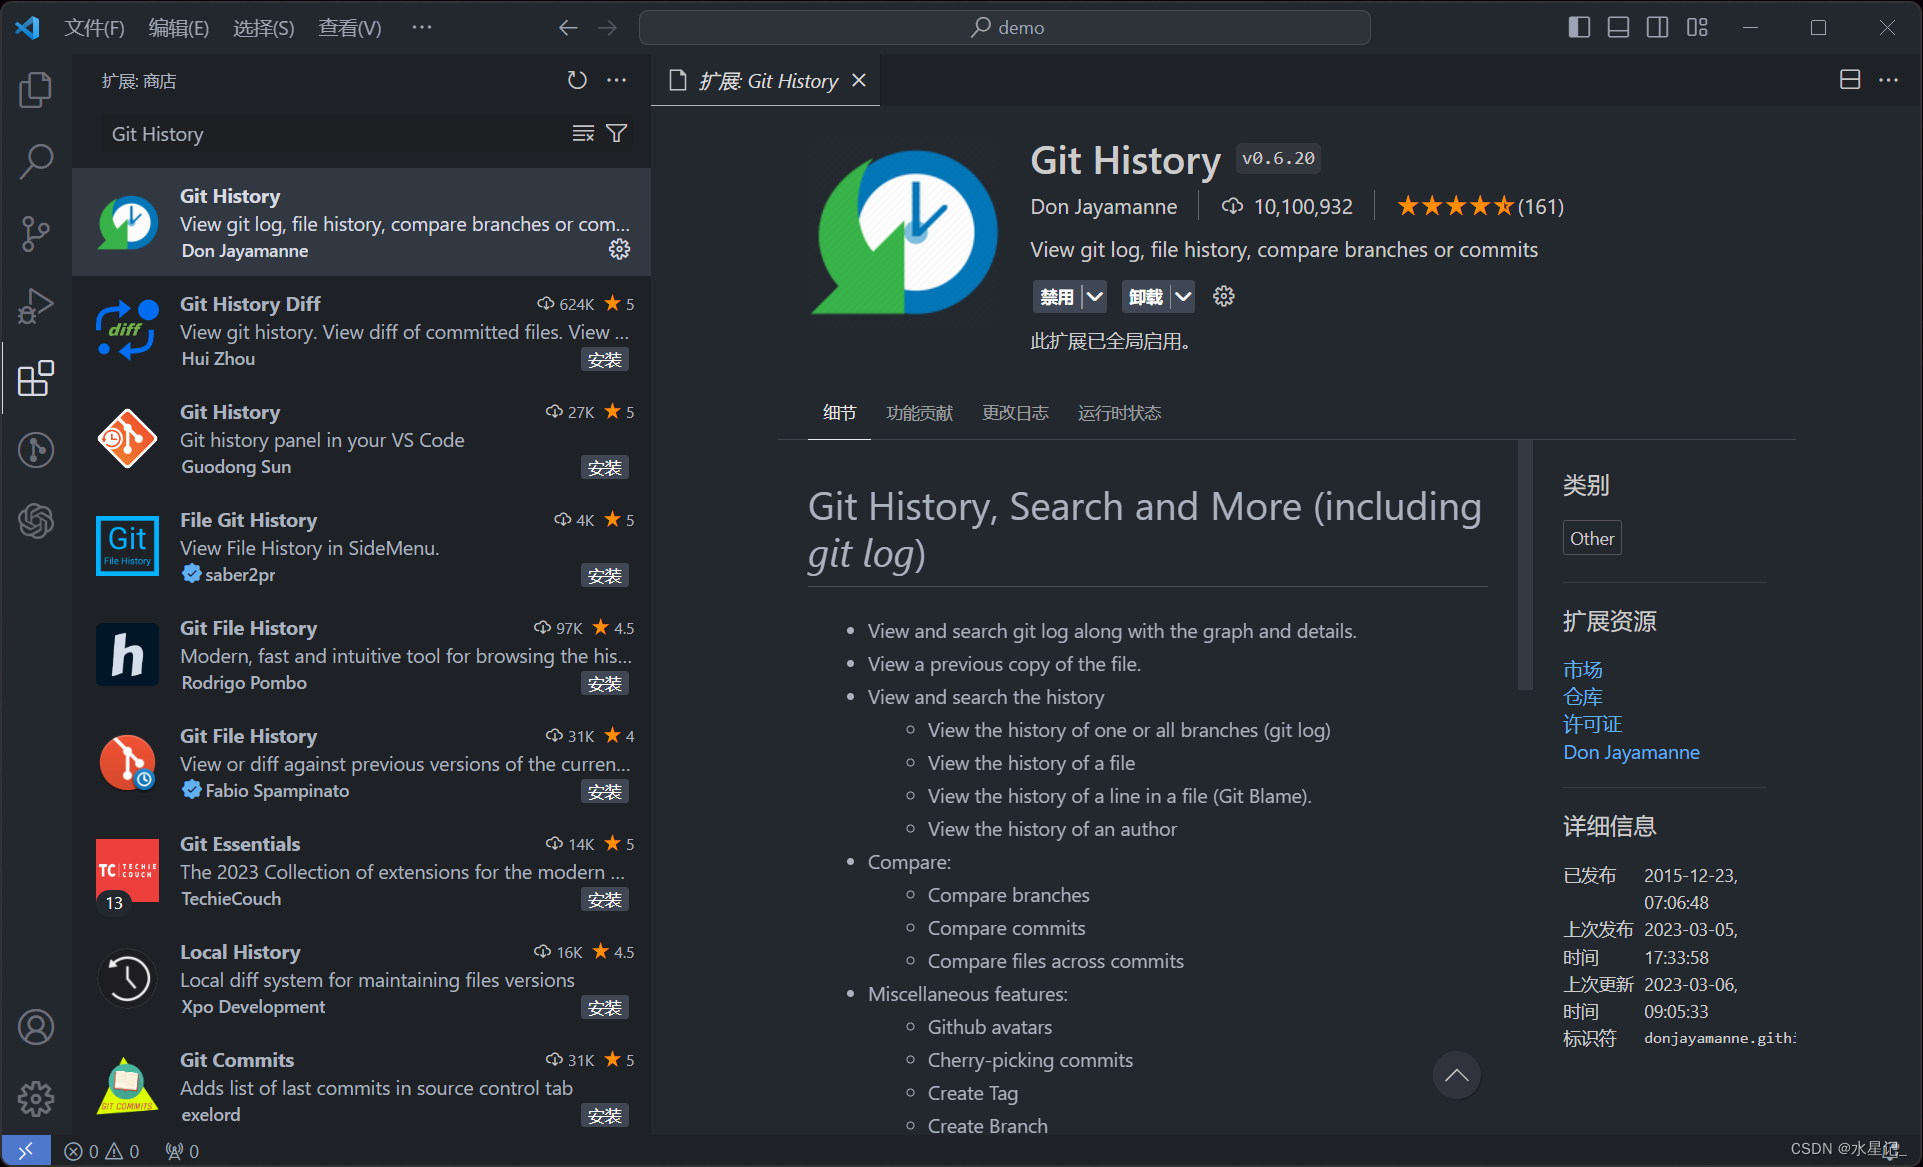Open the Don Jayamanne resource link
This screenshot has width=1923, height=1167.
coord(1631,752)
